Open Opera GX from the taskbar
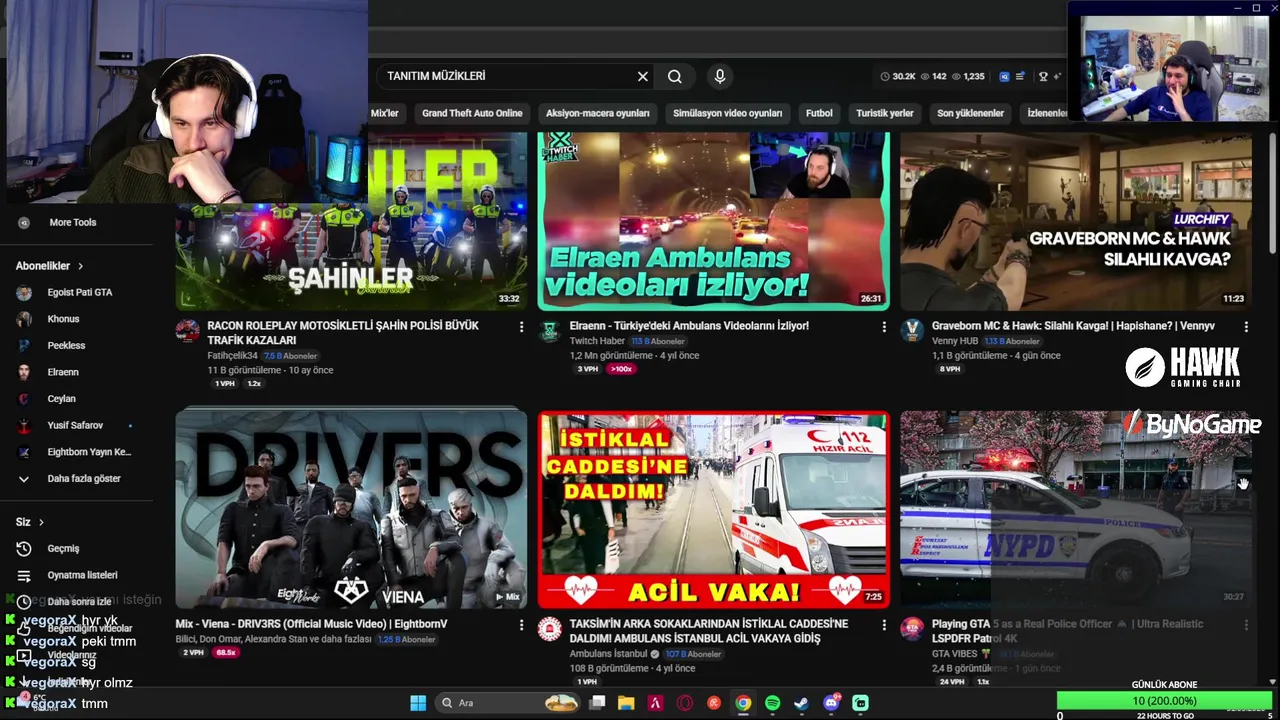 pyautogui.click(x=685, y=703)
